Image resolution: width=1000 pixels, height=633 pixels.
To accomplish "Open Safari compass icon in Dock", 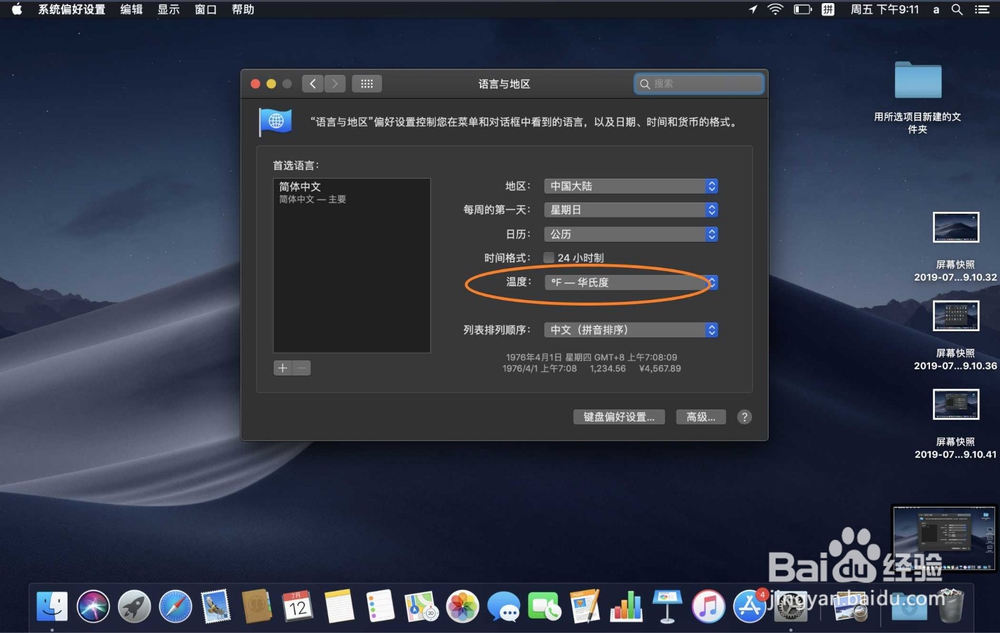I will coord(175,606).
